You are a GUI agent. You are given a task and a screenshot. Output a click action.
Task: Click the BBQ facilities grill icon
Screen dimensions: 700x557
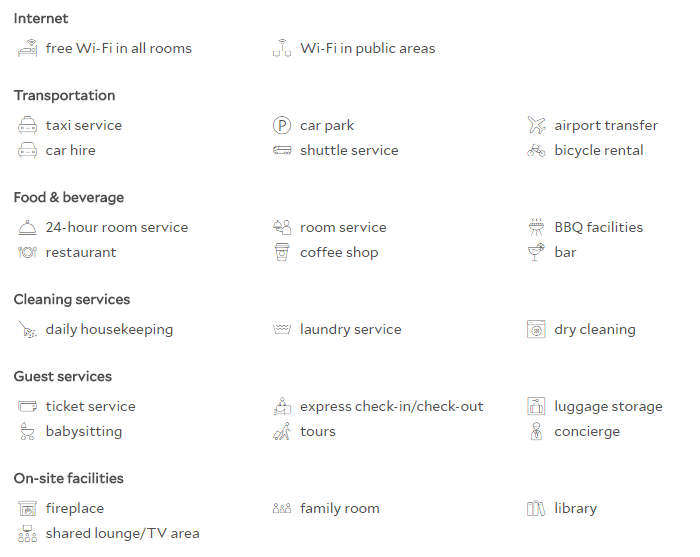coord(536,227)
